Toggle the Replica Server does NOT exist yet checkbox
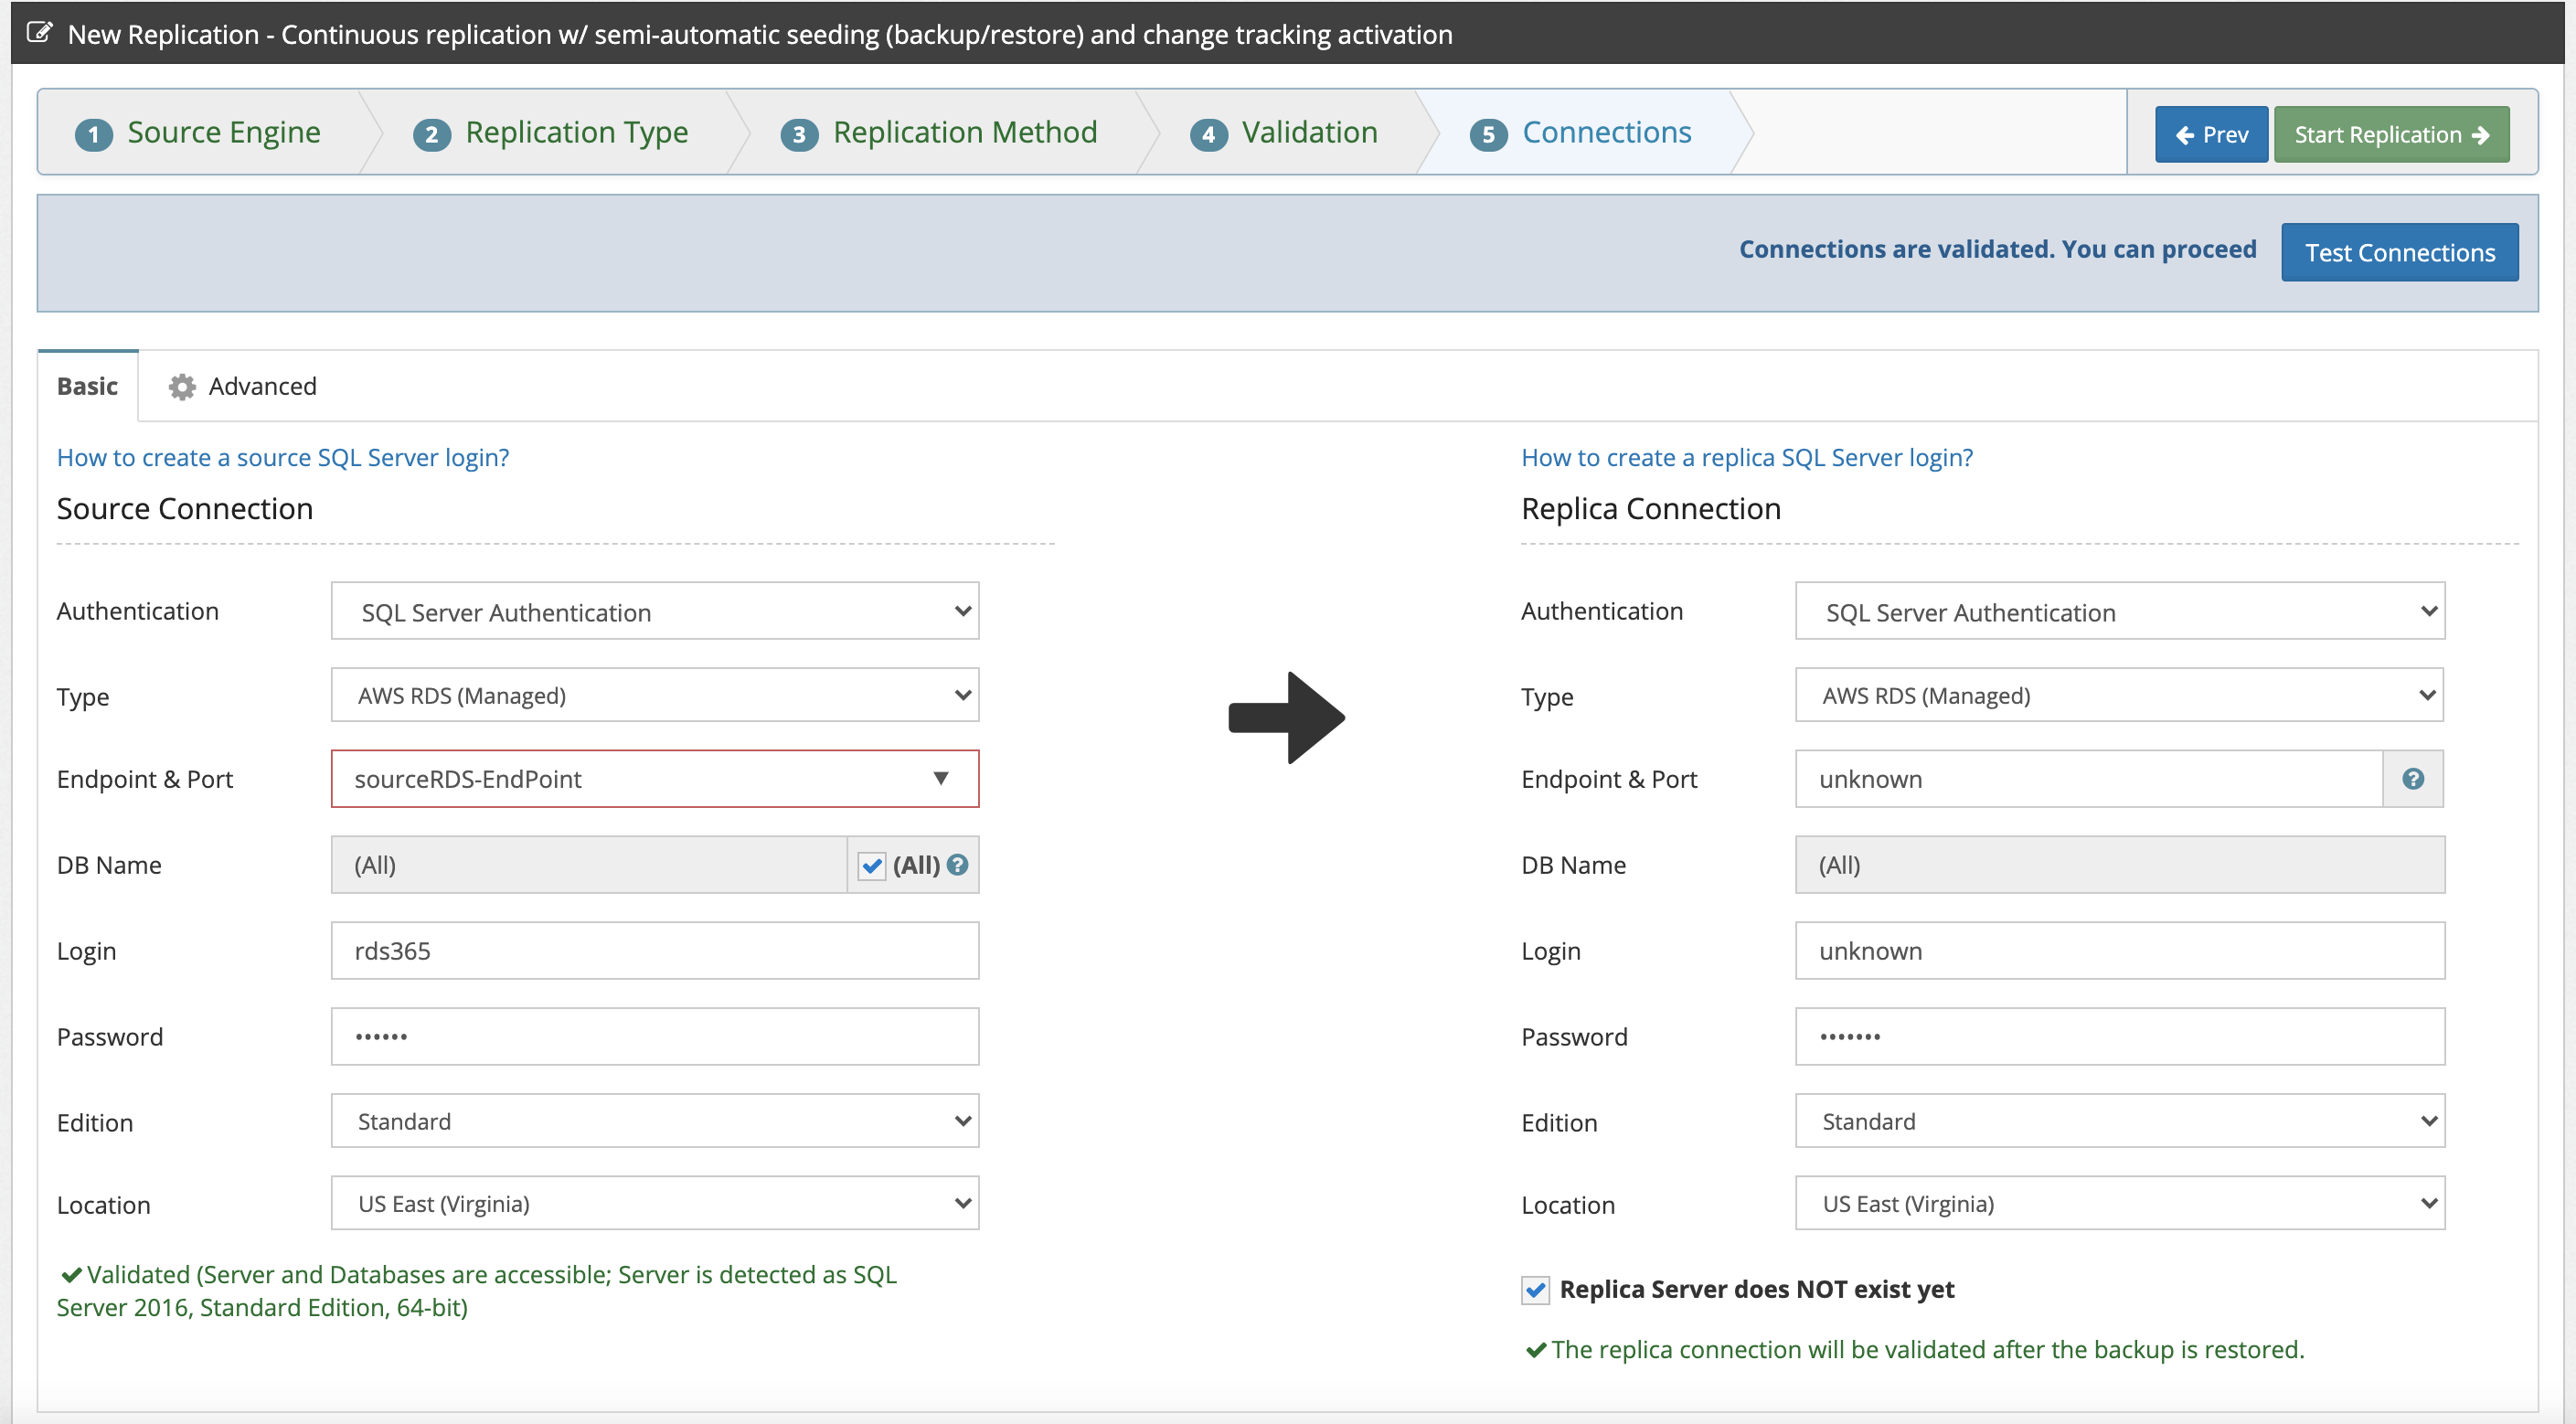Screen dimensions: 2576x1424 1536,1289
